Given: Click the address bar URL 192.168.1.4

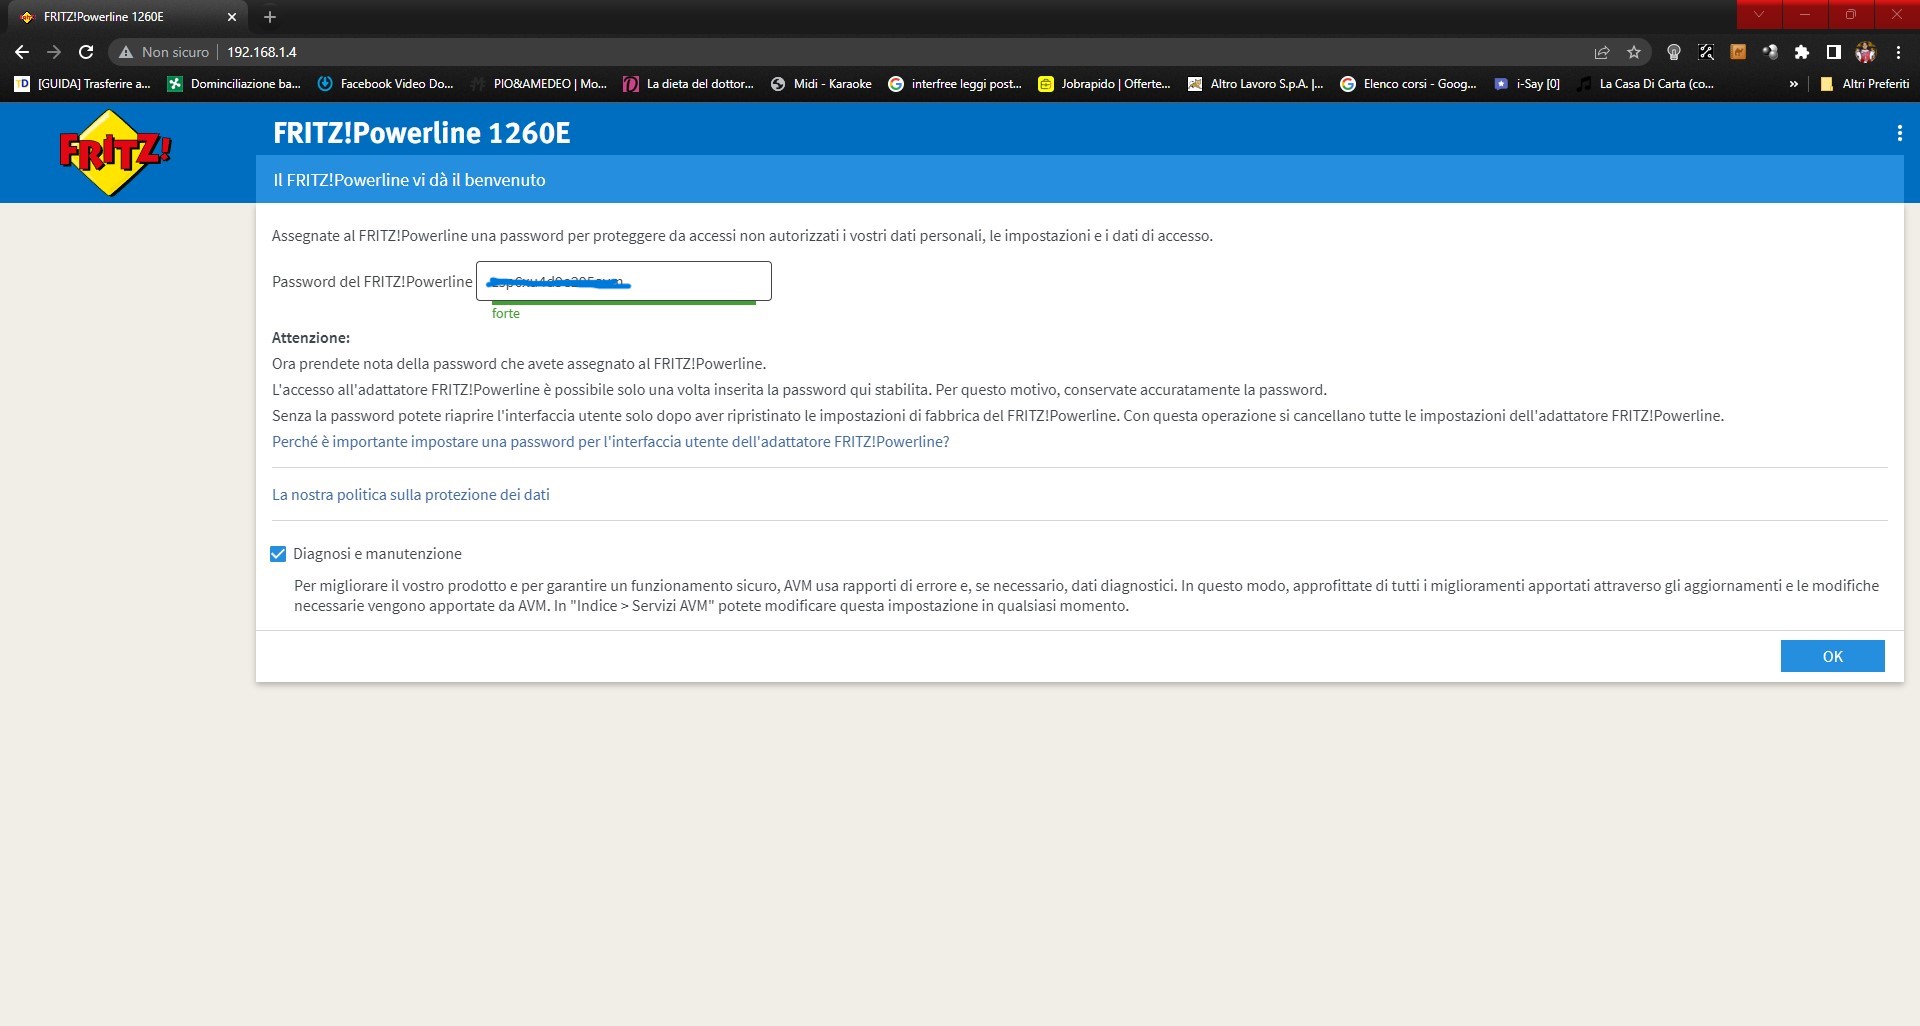Looking at the screenshot, I should click(x=262, y=52).
